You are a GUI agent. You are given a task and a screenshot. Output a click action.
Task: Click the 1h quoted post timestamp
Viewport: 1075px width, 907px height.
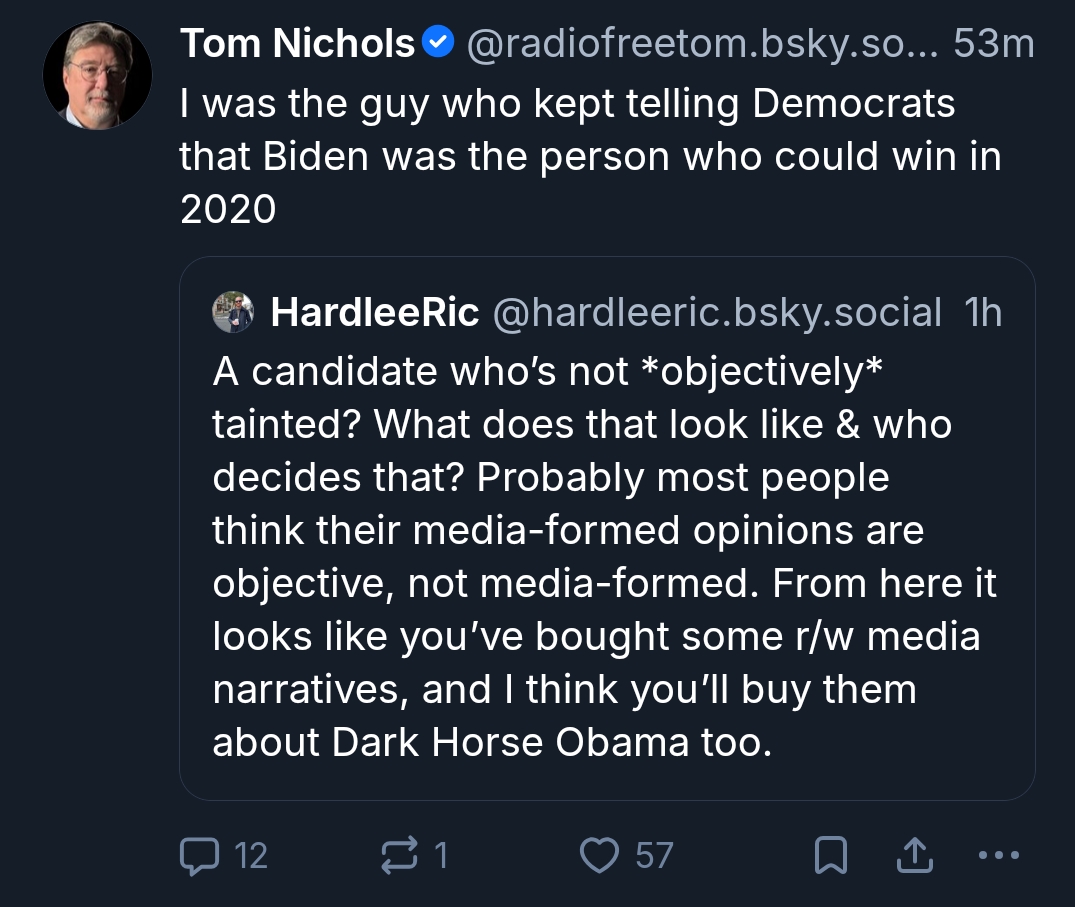tap(983, 313)
